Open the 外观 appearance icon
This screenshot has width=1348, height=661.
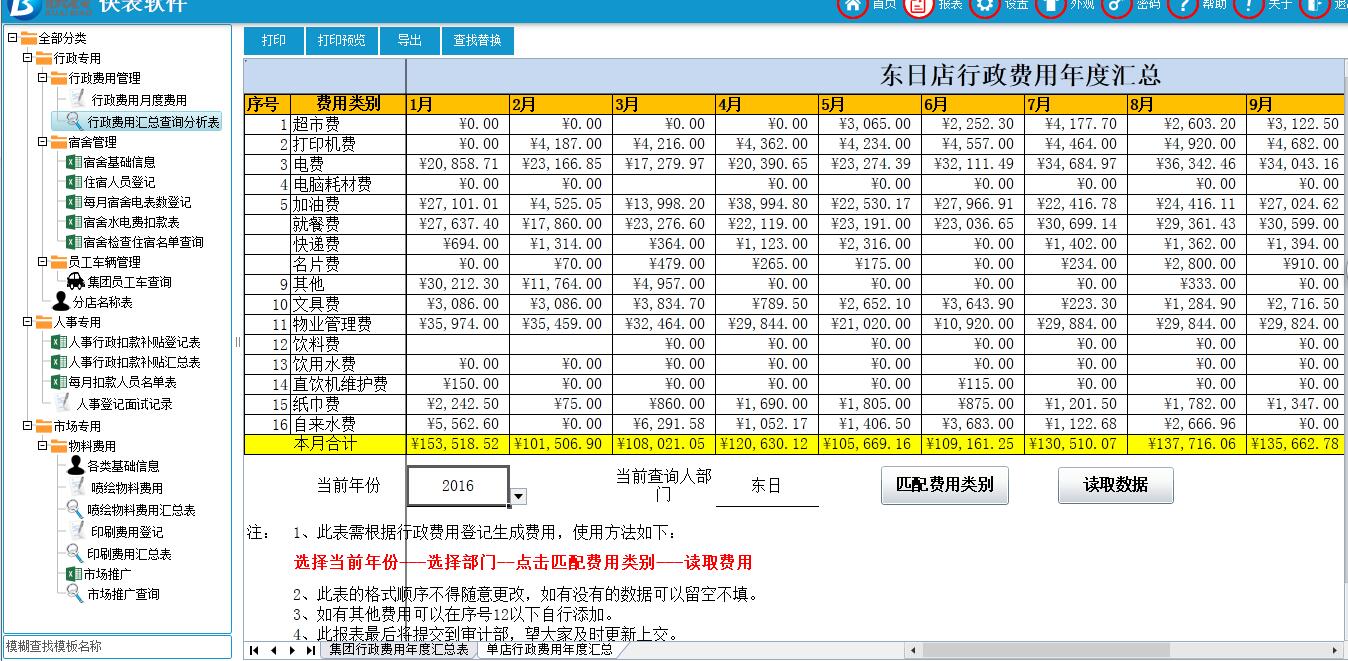[1050, 5]
